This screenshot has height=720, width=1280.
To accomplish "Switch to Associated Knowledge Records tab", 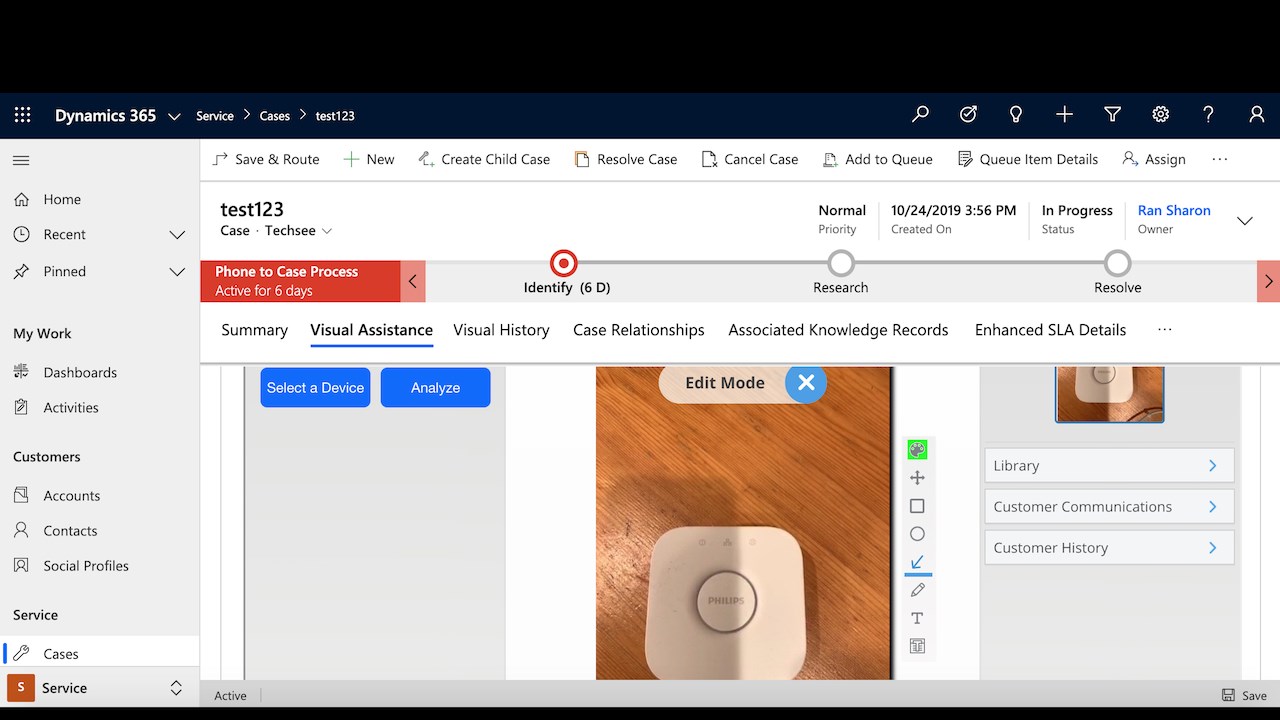I will coord(838,330).
